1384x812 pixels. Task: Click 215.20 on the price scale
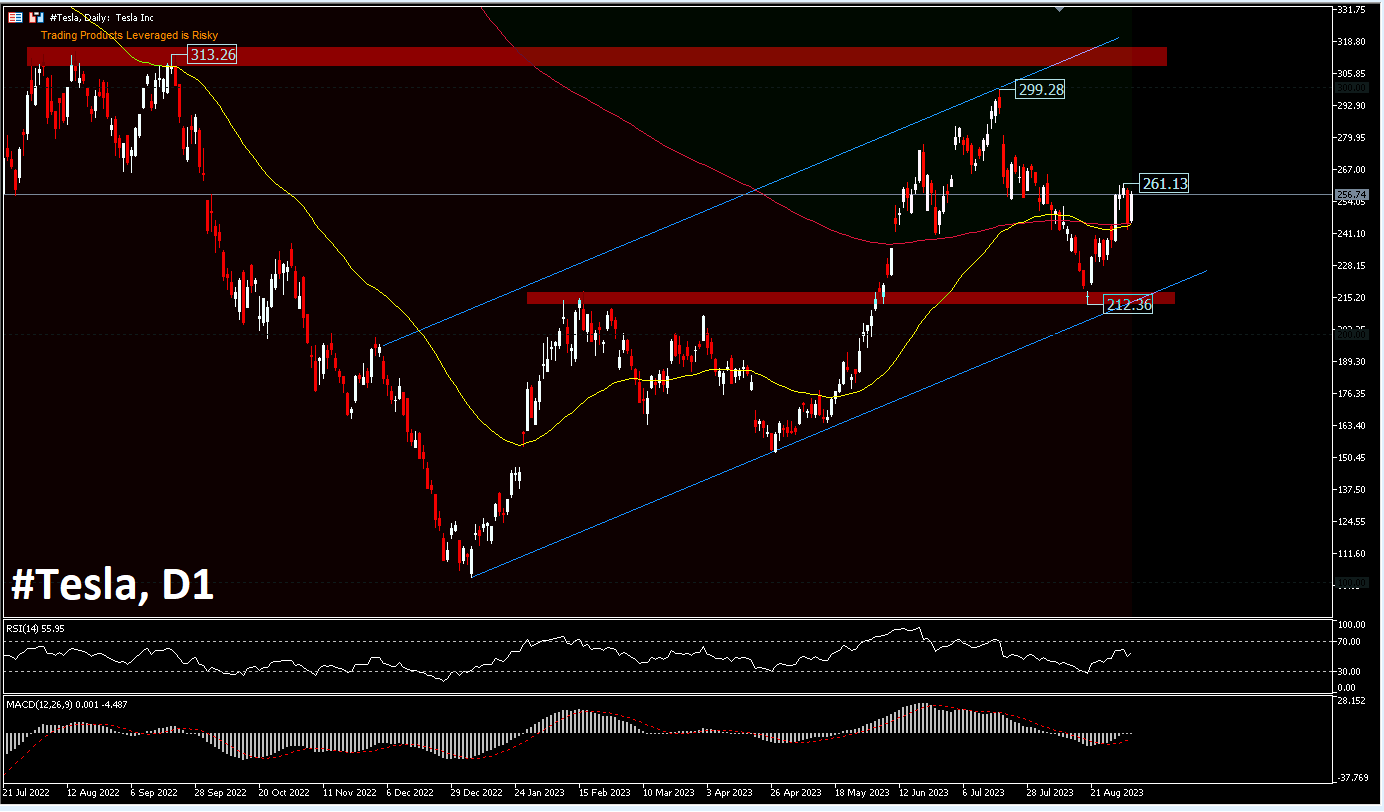coord(1353,298)
